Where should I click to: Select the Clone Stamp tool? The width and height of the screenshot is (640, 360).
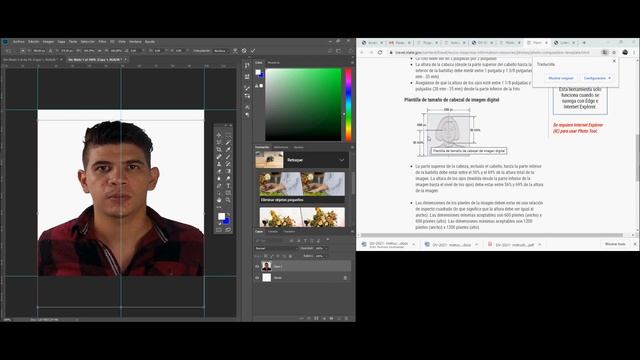tap(219, 164)
